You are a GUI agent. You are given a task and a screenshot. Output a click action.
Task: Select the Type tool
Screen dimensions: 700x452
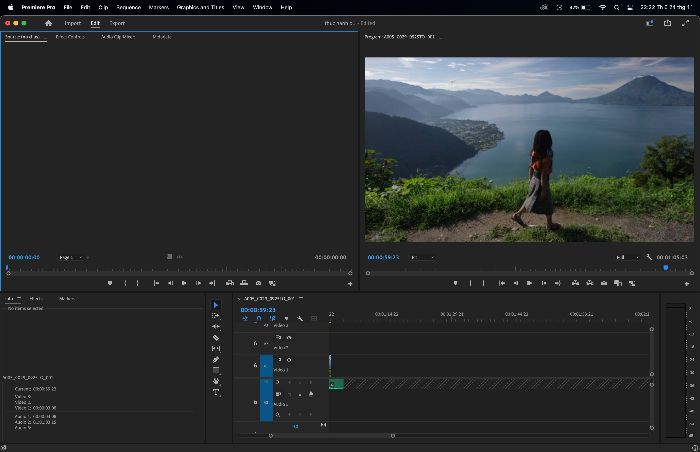pos(216,392)
